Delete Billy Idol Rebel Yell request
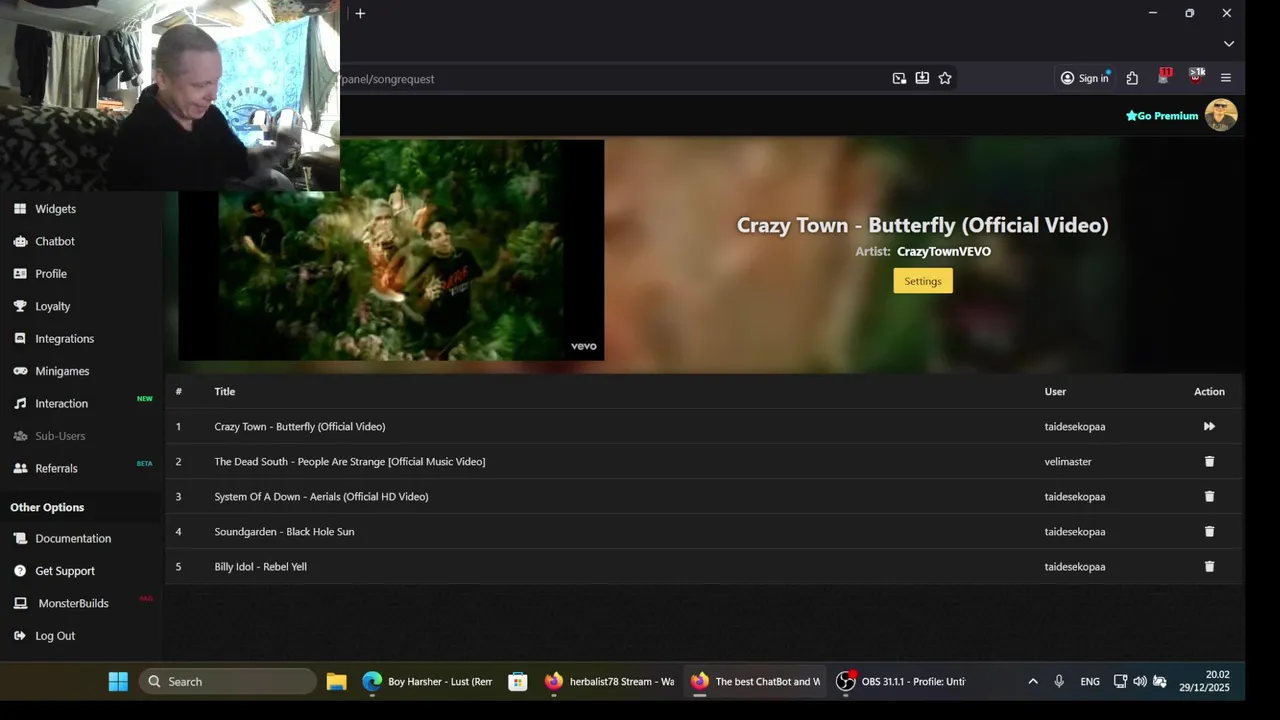 pyautogui.click(x=1209, y=566)
